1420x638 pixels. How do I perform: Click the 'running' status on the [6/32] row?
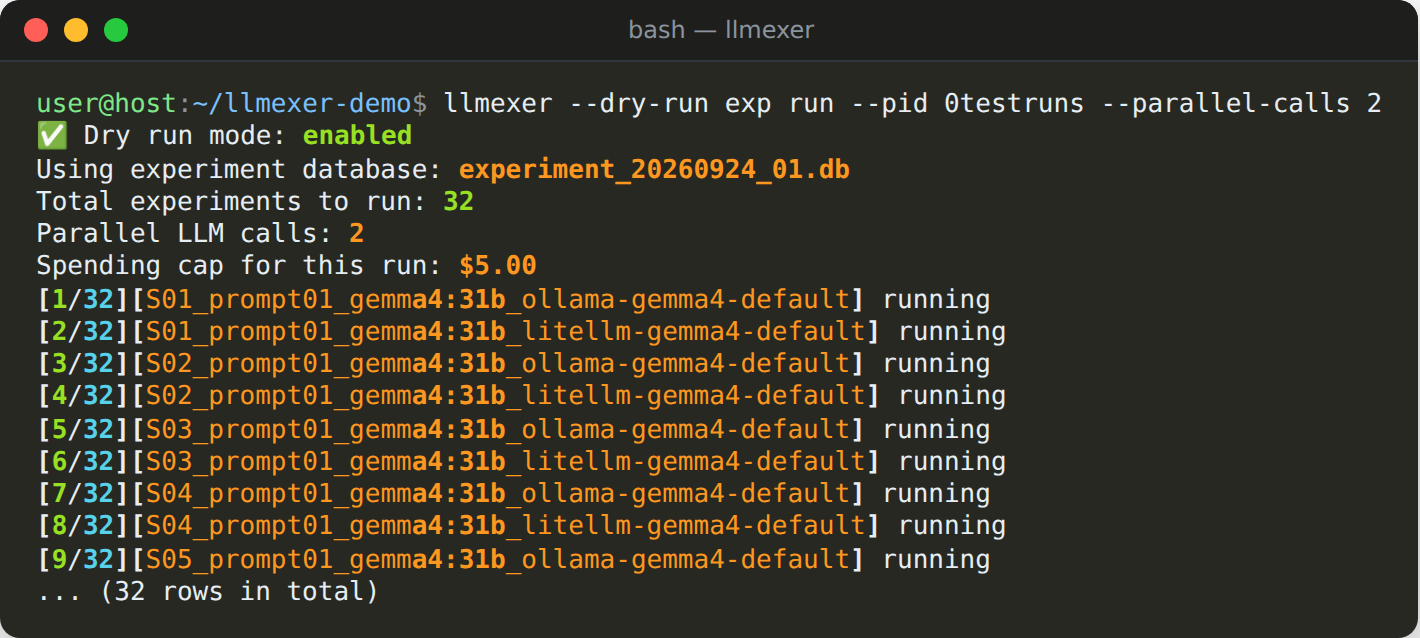[952, 462]
